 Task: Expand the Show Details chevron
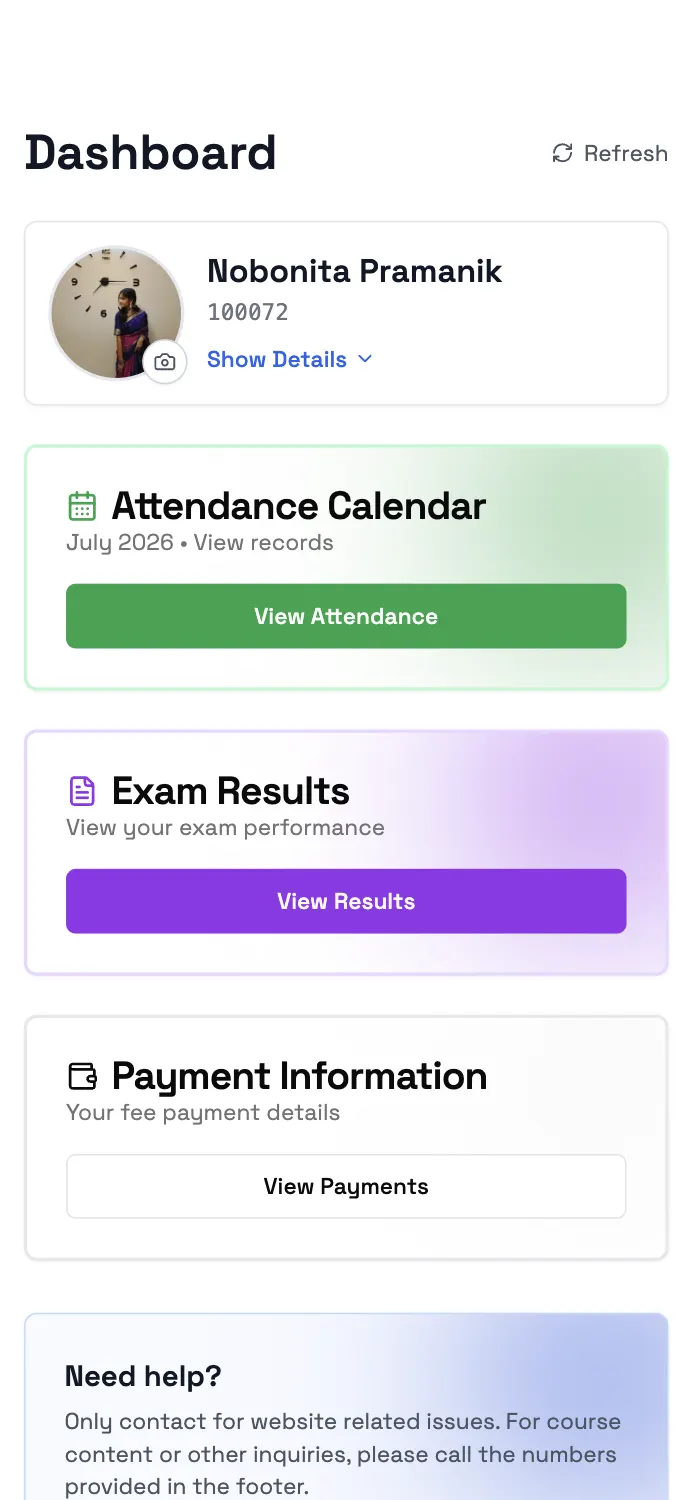tap(365, 359)
